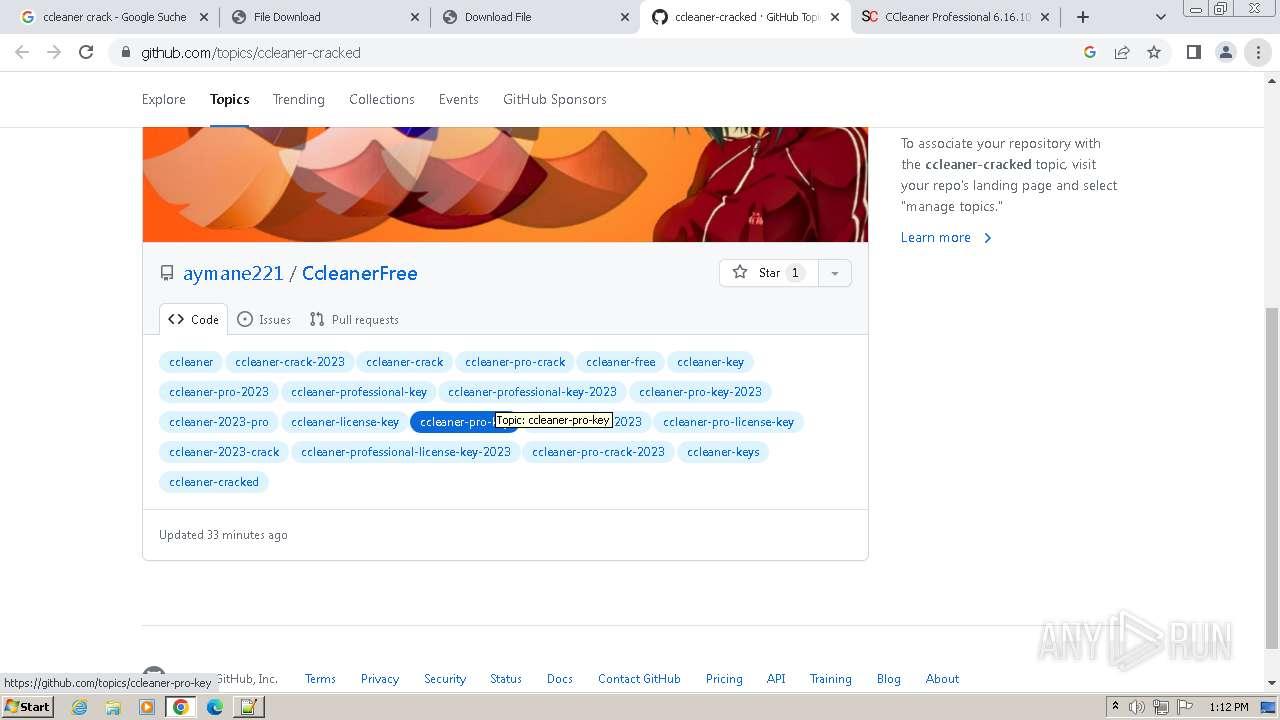Open the Pull requests tab
The width and height of the screenshot is (1280, 720).
354,319
